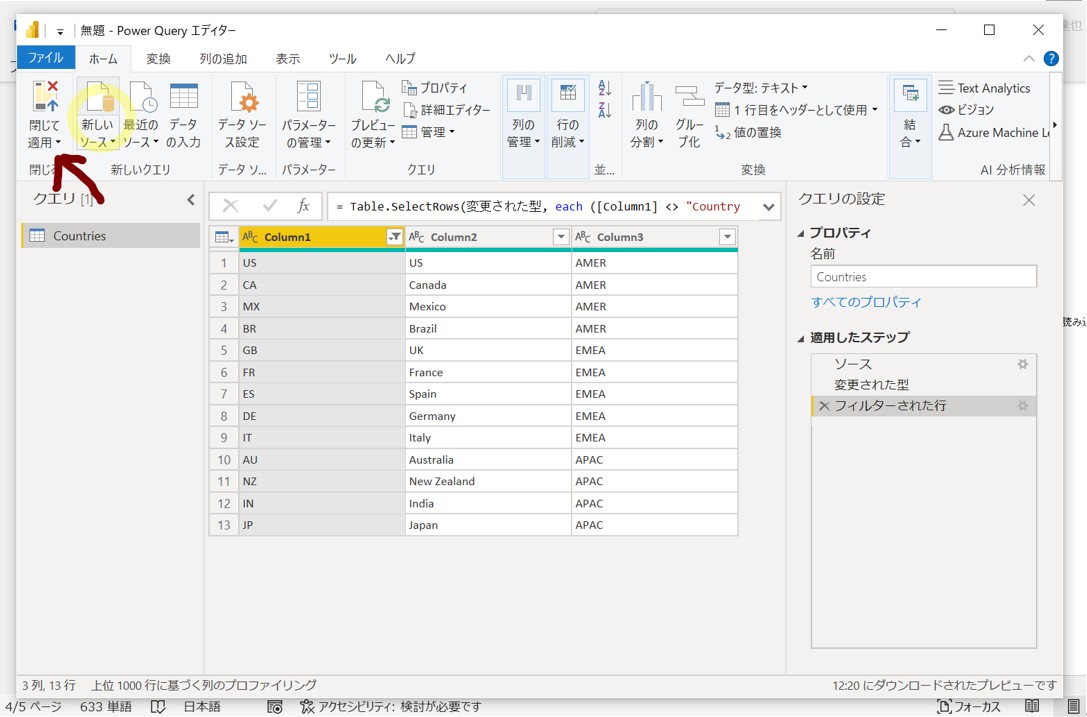Click the Reduce Rows (行の削減) icon
1087x717 pixels.
568,94
